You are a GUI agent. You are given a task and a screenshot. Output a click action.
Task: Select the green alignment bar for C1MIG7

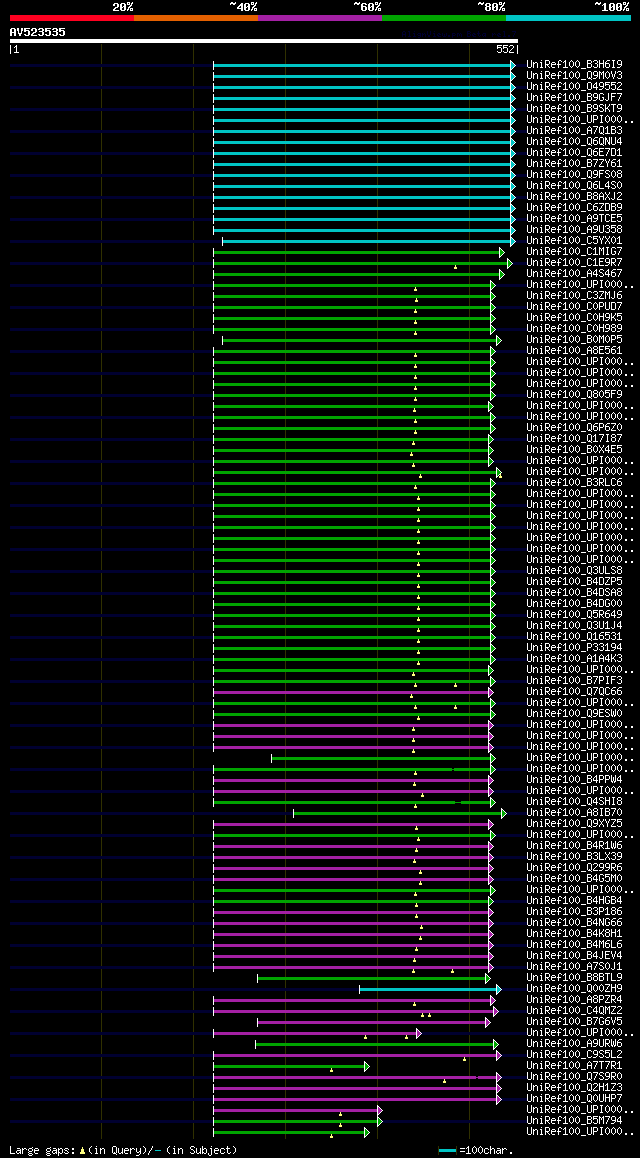[x=359, y=252]
